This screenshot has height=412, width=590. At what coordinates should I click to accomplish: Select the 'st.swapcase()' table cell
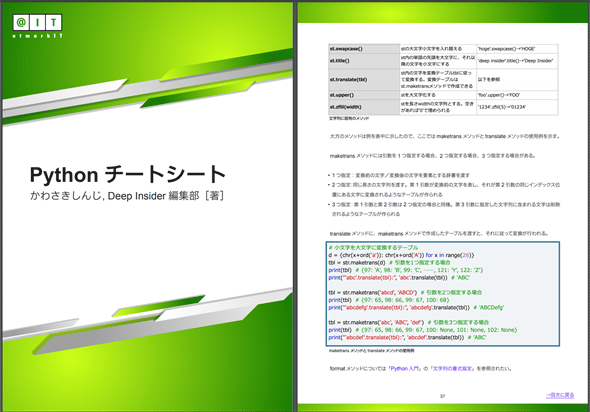pyautogui.click(x=364, y=49)
